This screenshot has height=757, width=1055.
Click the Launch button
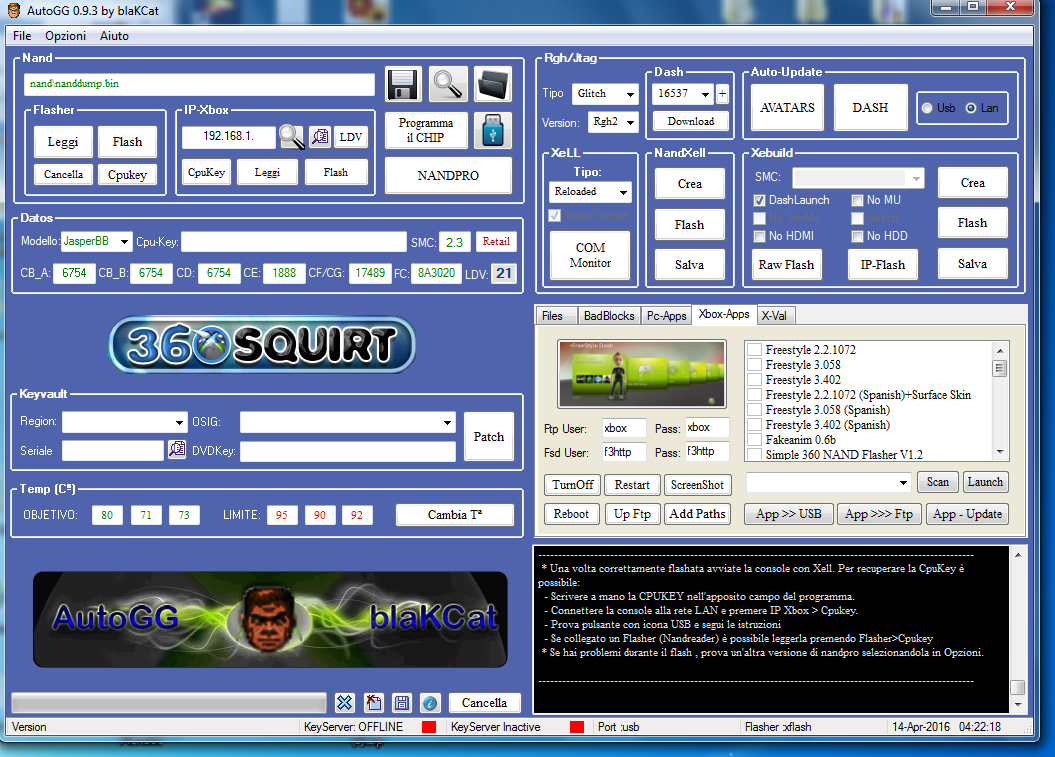click(x=985, y=482)
